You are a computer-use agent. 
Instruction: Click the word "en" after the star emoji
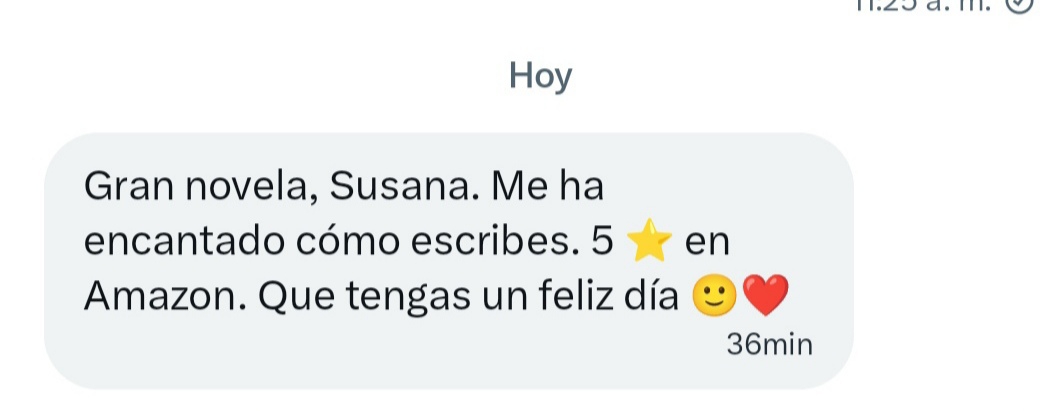coord(707,245)
